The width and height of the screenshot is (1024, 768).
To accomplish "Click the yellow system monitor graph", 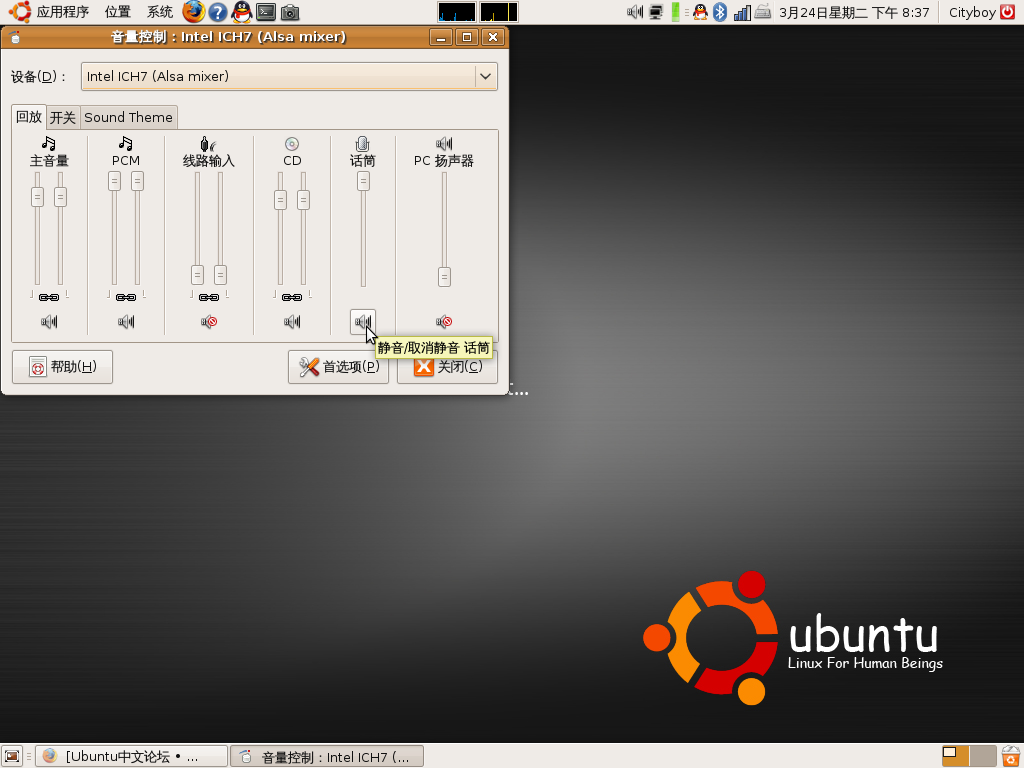I will (x=499, y=12).
